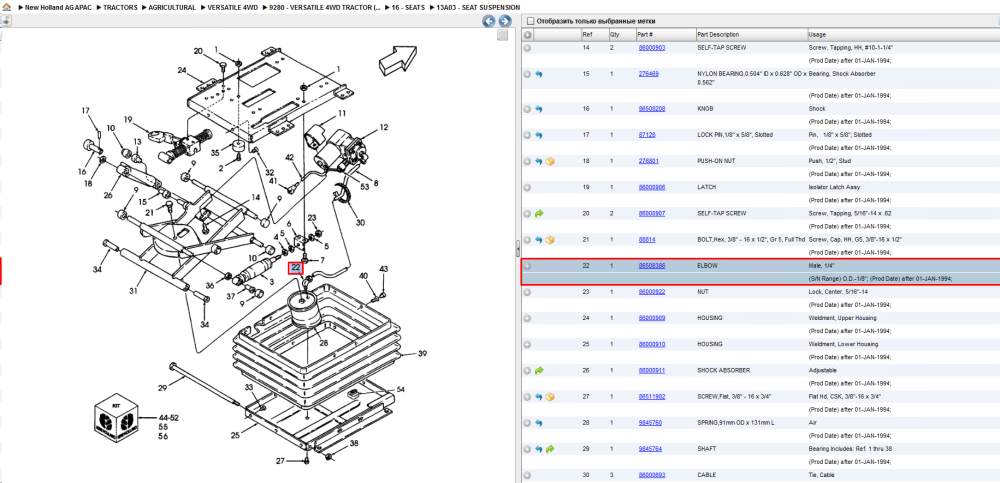Screen dimensions: 1000x483
Task: Click the blue arrow icon on PUSH-ON NUT row
Action: click(x=538, y=161)
